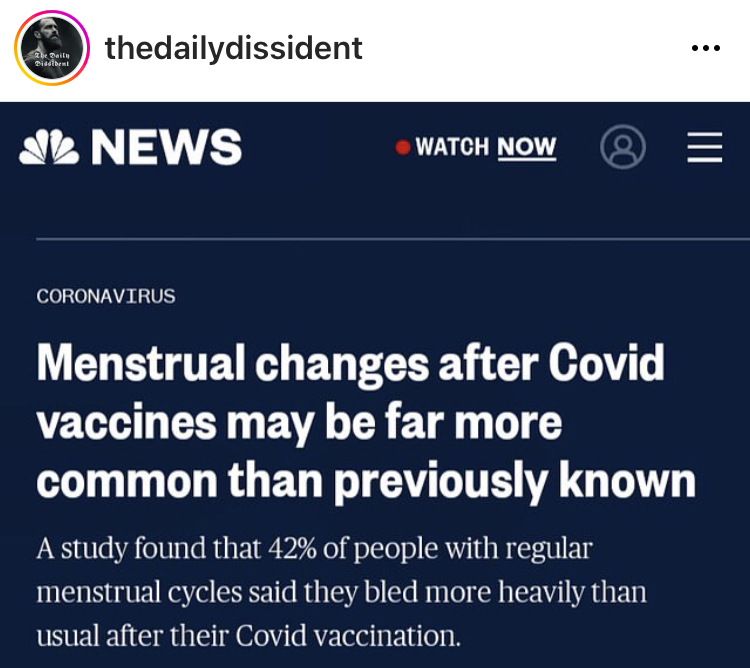Click the word Covid in headline
The height and width of the screenshot is (668, 750).
pos(607,362)
